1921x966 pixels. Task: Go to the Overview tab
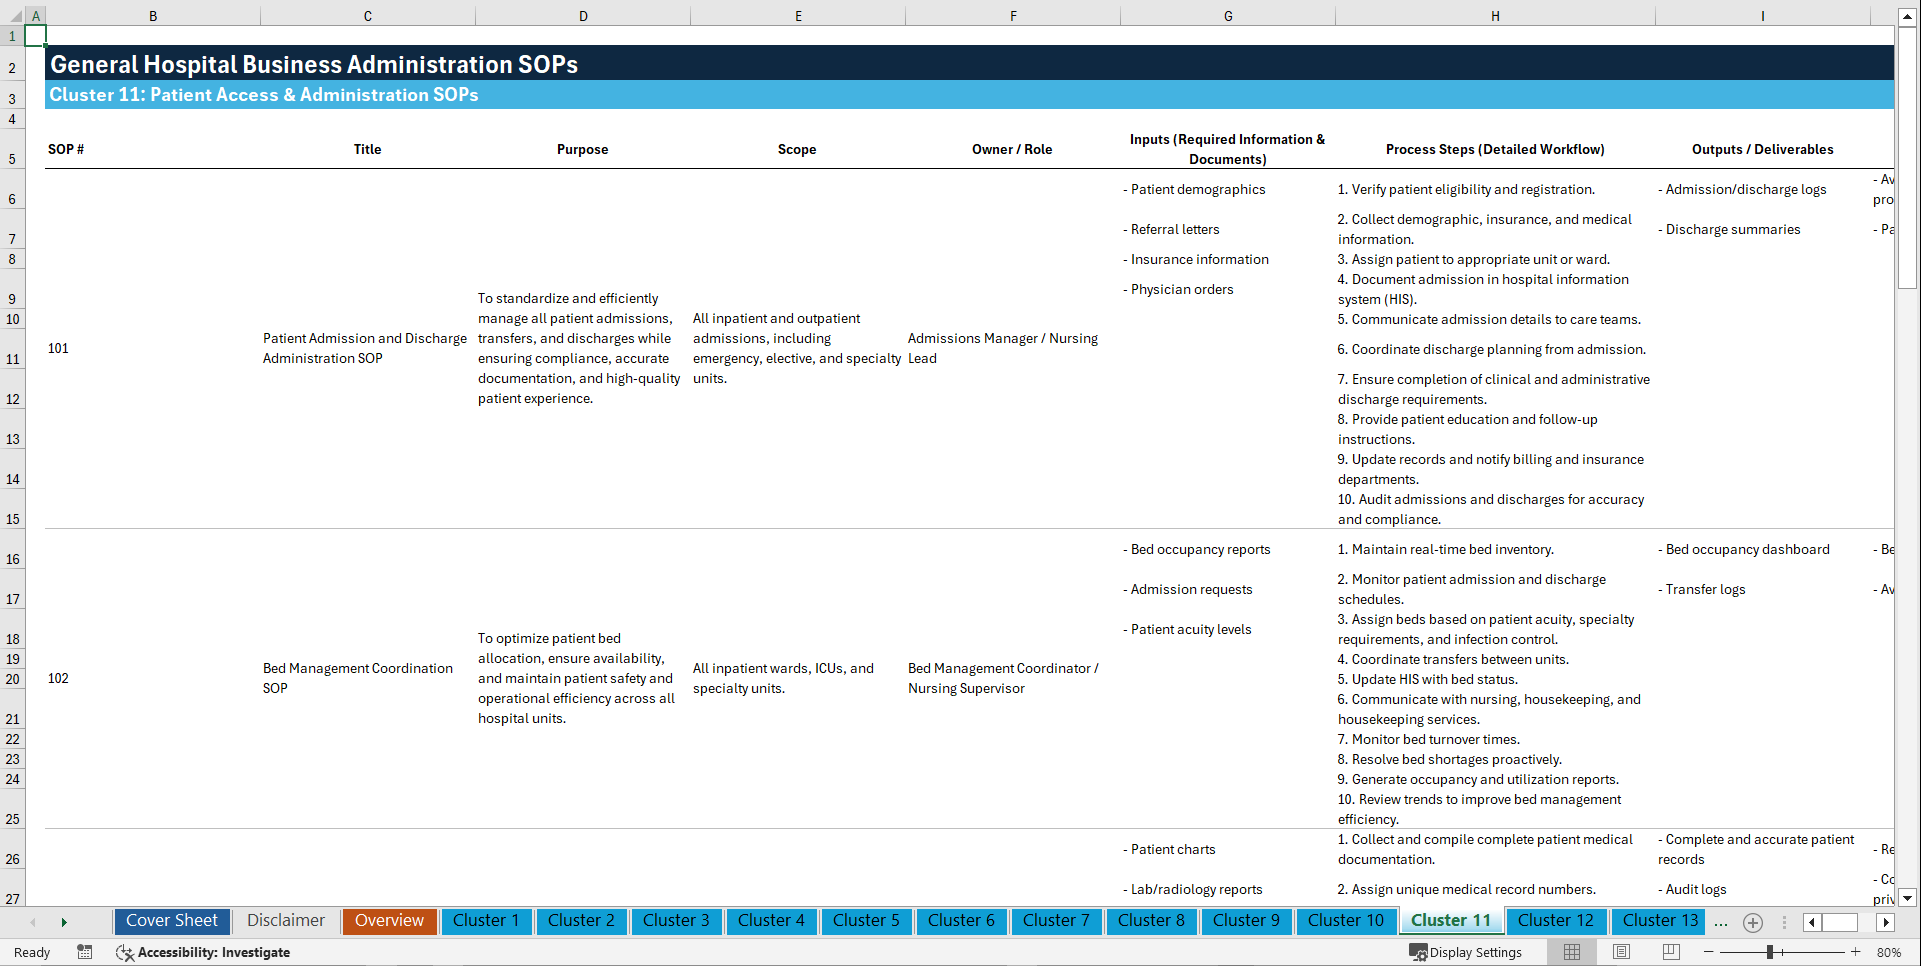[x=389, y=921]
